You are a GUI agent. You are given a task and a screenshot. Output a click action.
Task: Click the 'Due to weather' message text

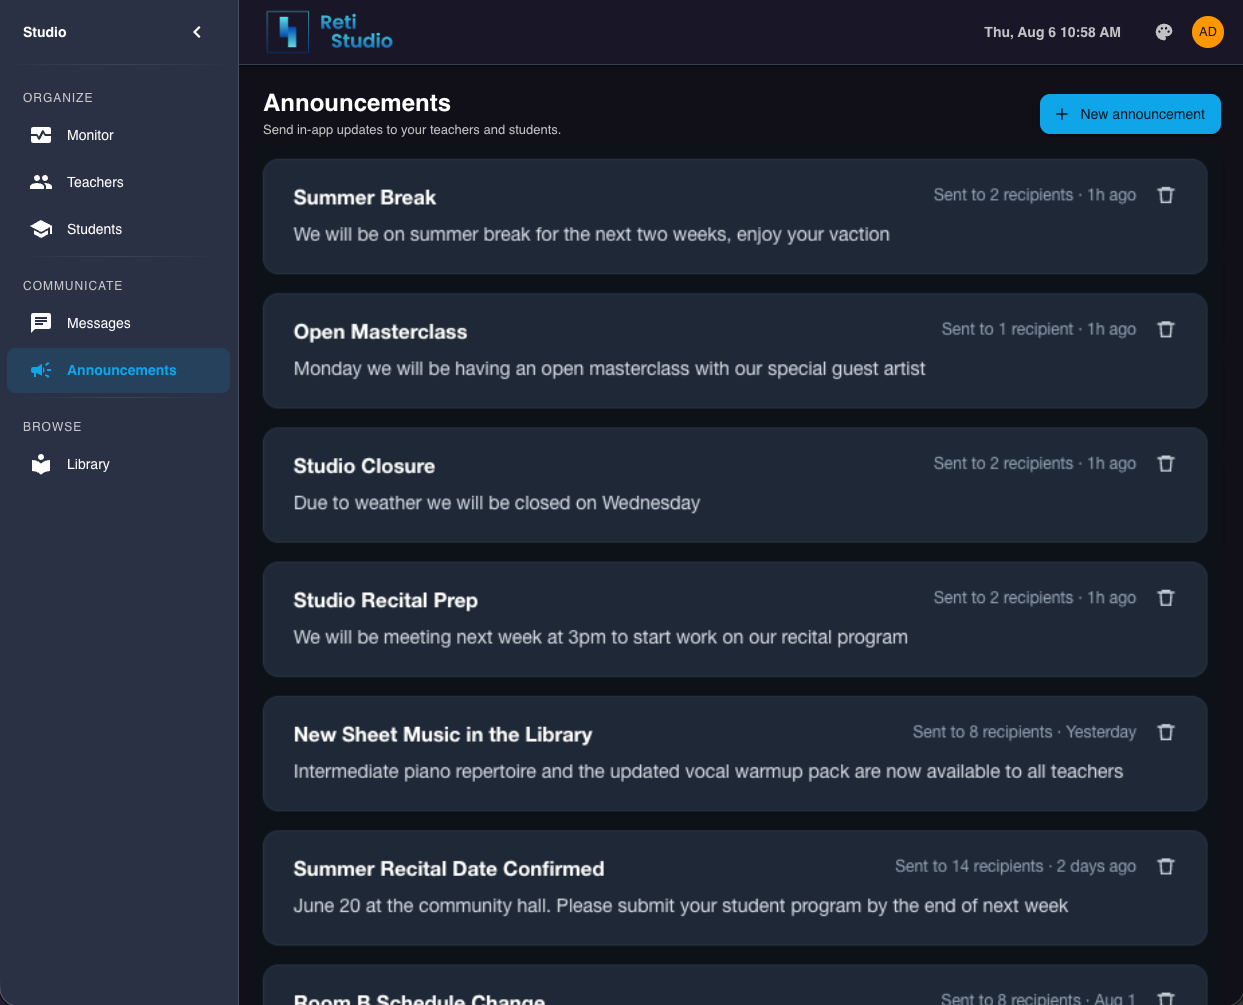[x=497, y=503]
